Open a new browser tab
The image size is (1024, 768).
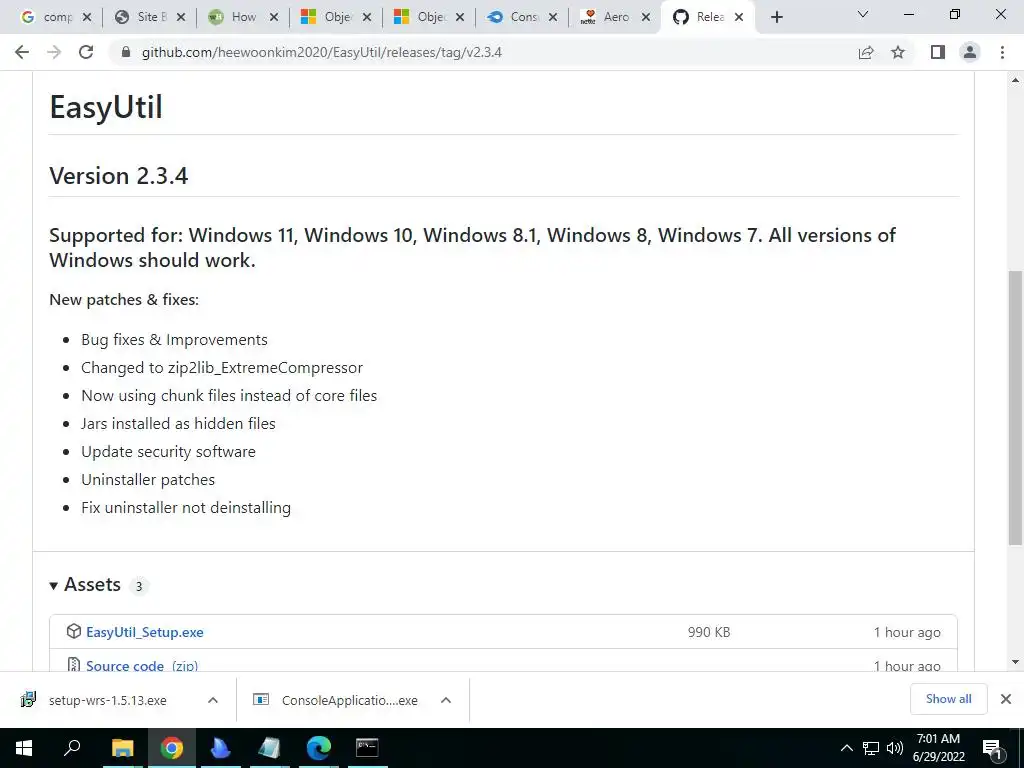coord(776,18)
